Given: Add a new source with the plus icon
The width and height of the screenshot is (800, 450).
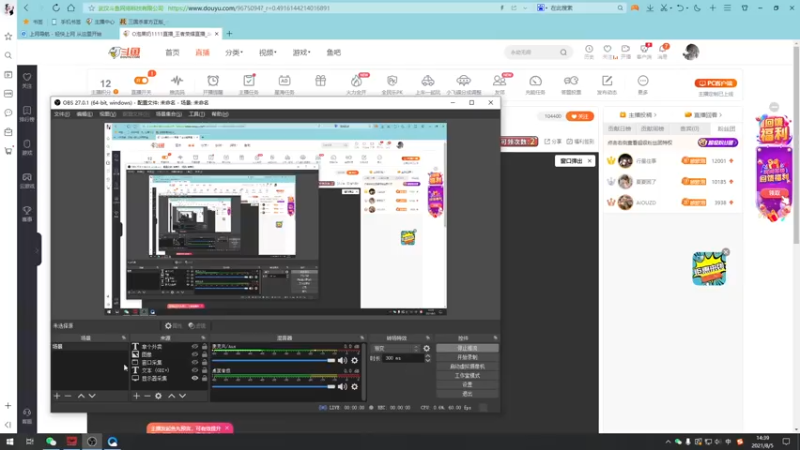Looking at the screenshot, I should [x=136, y=396].
